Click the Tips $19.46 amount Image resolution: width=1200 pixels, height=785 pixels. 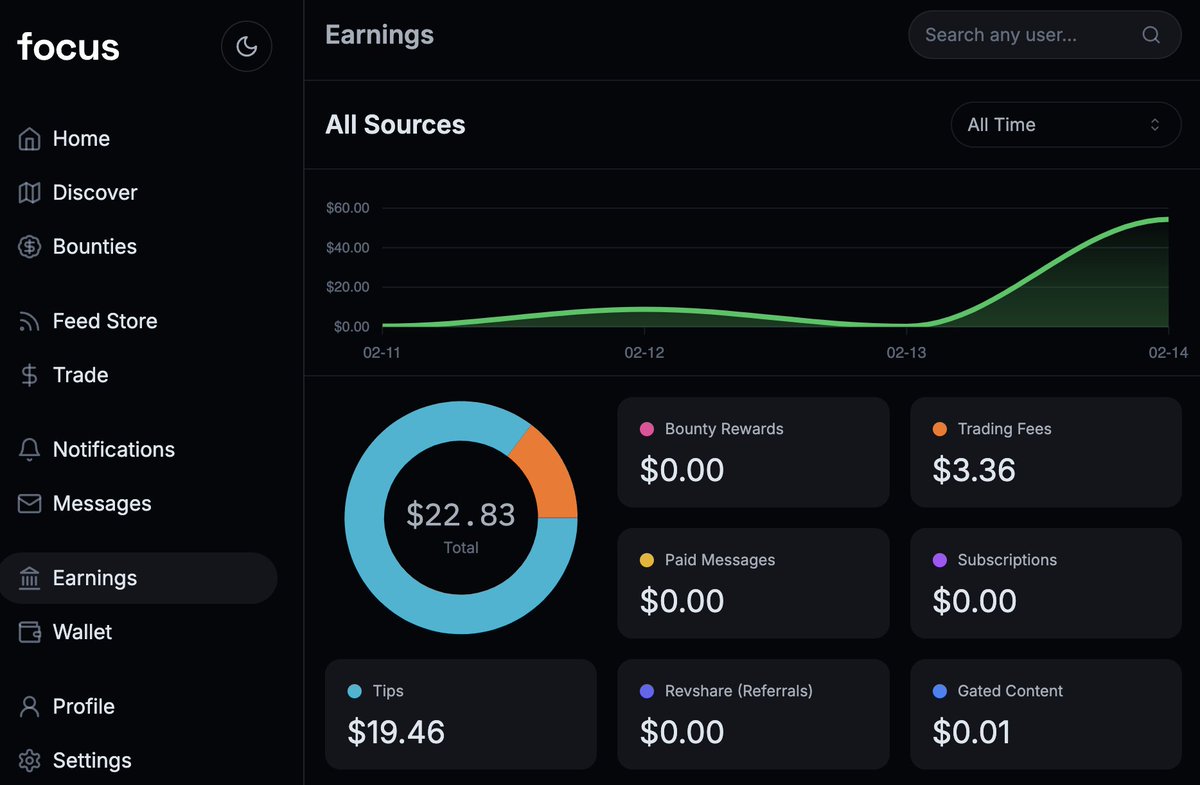[x=396, y=732]
